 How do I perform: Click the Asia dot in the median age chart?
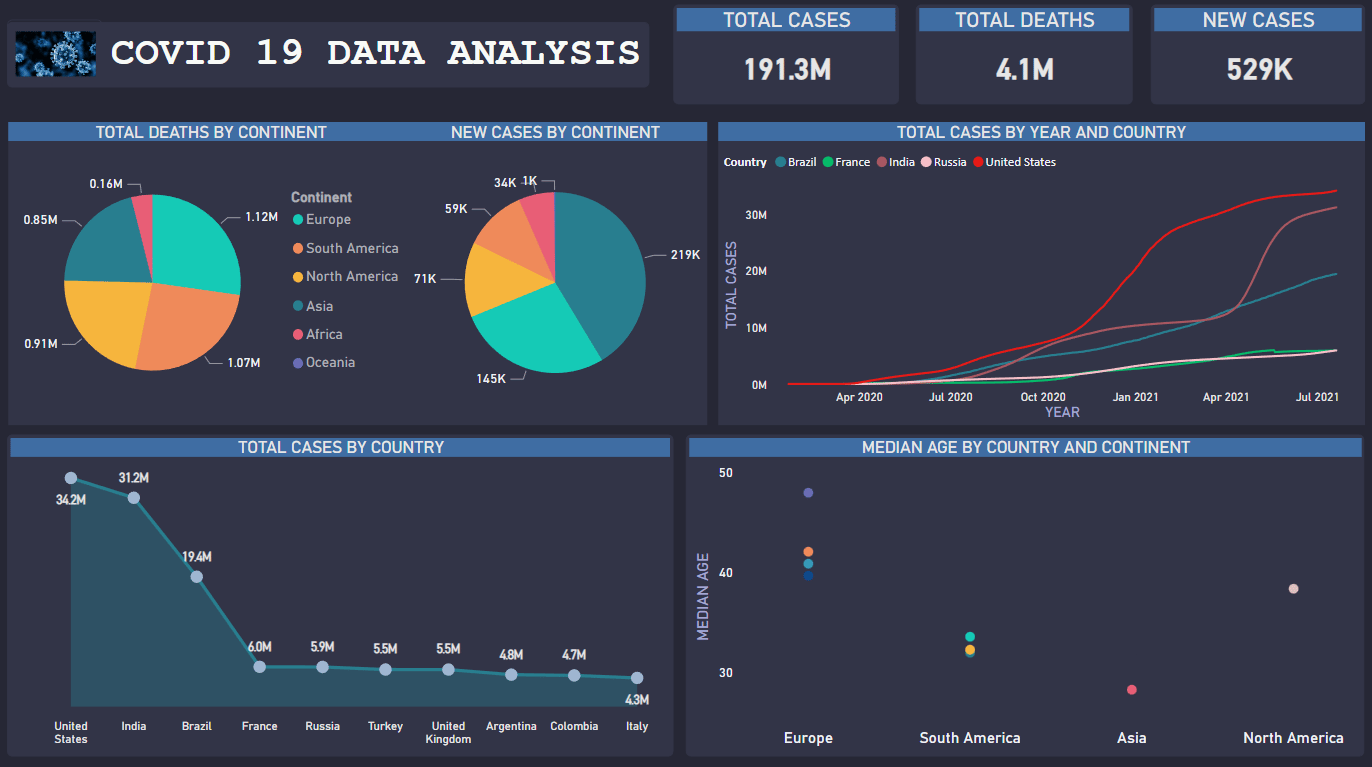tap(1132, 690)
